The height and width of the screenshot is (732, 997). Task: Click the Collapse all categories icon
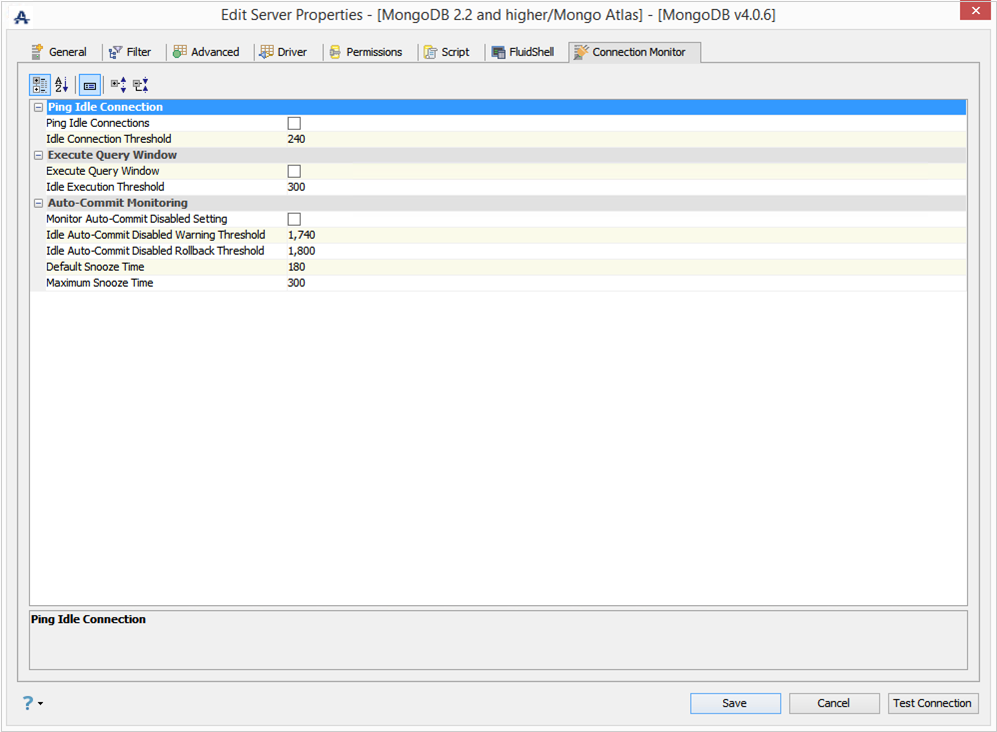tap(141, 85)
